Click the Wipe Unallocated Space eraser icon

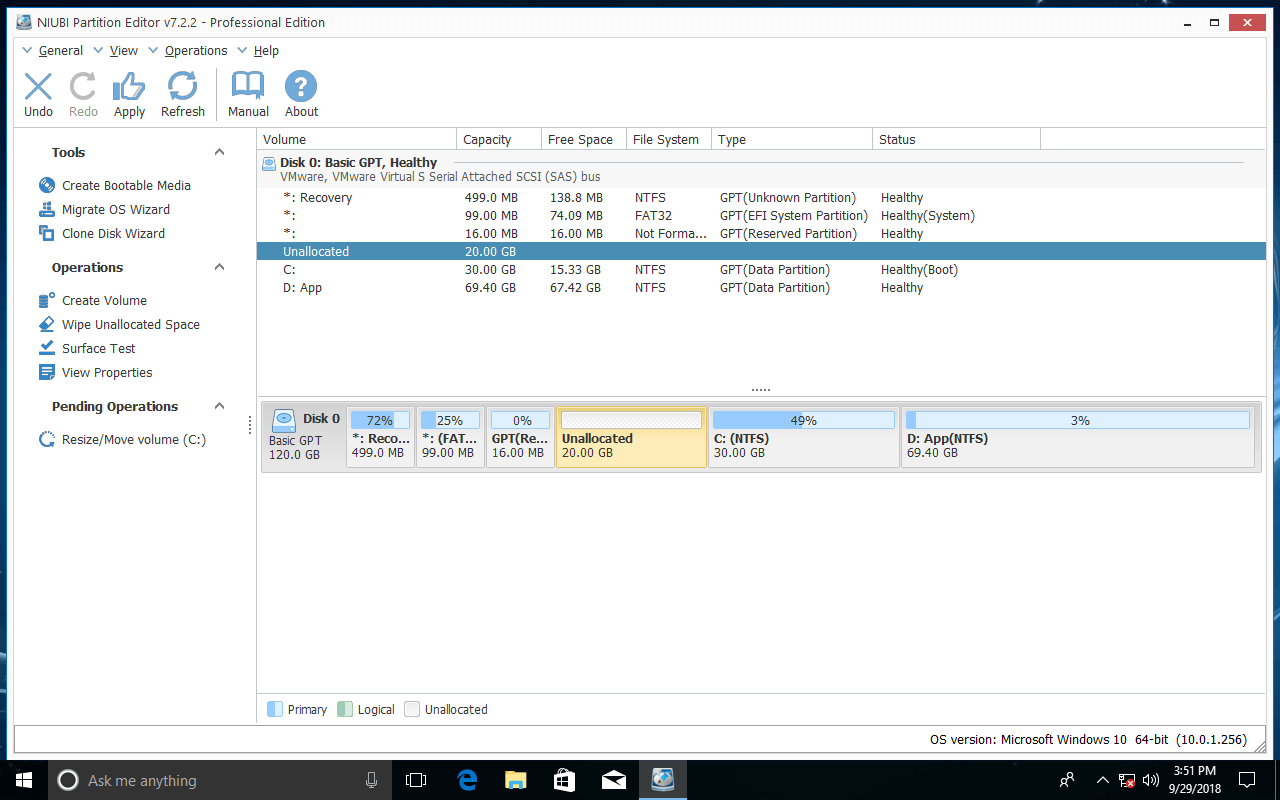[46, 324]
